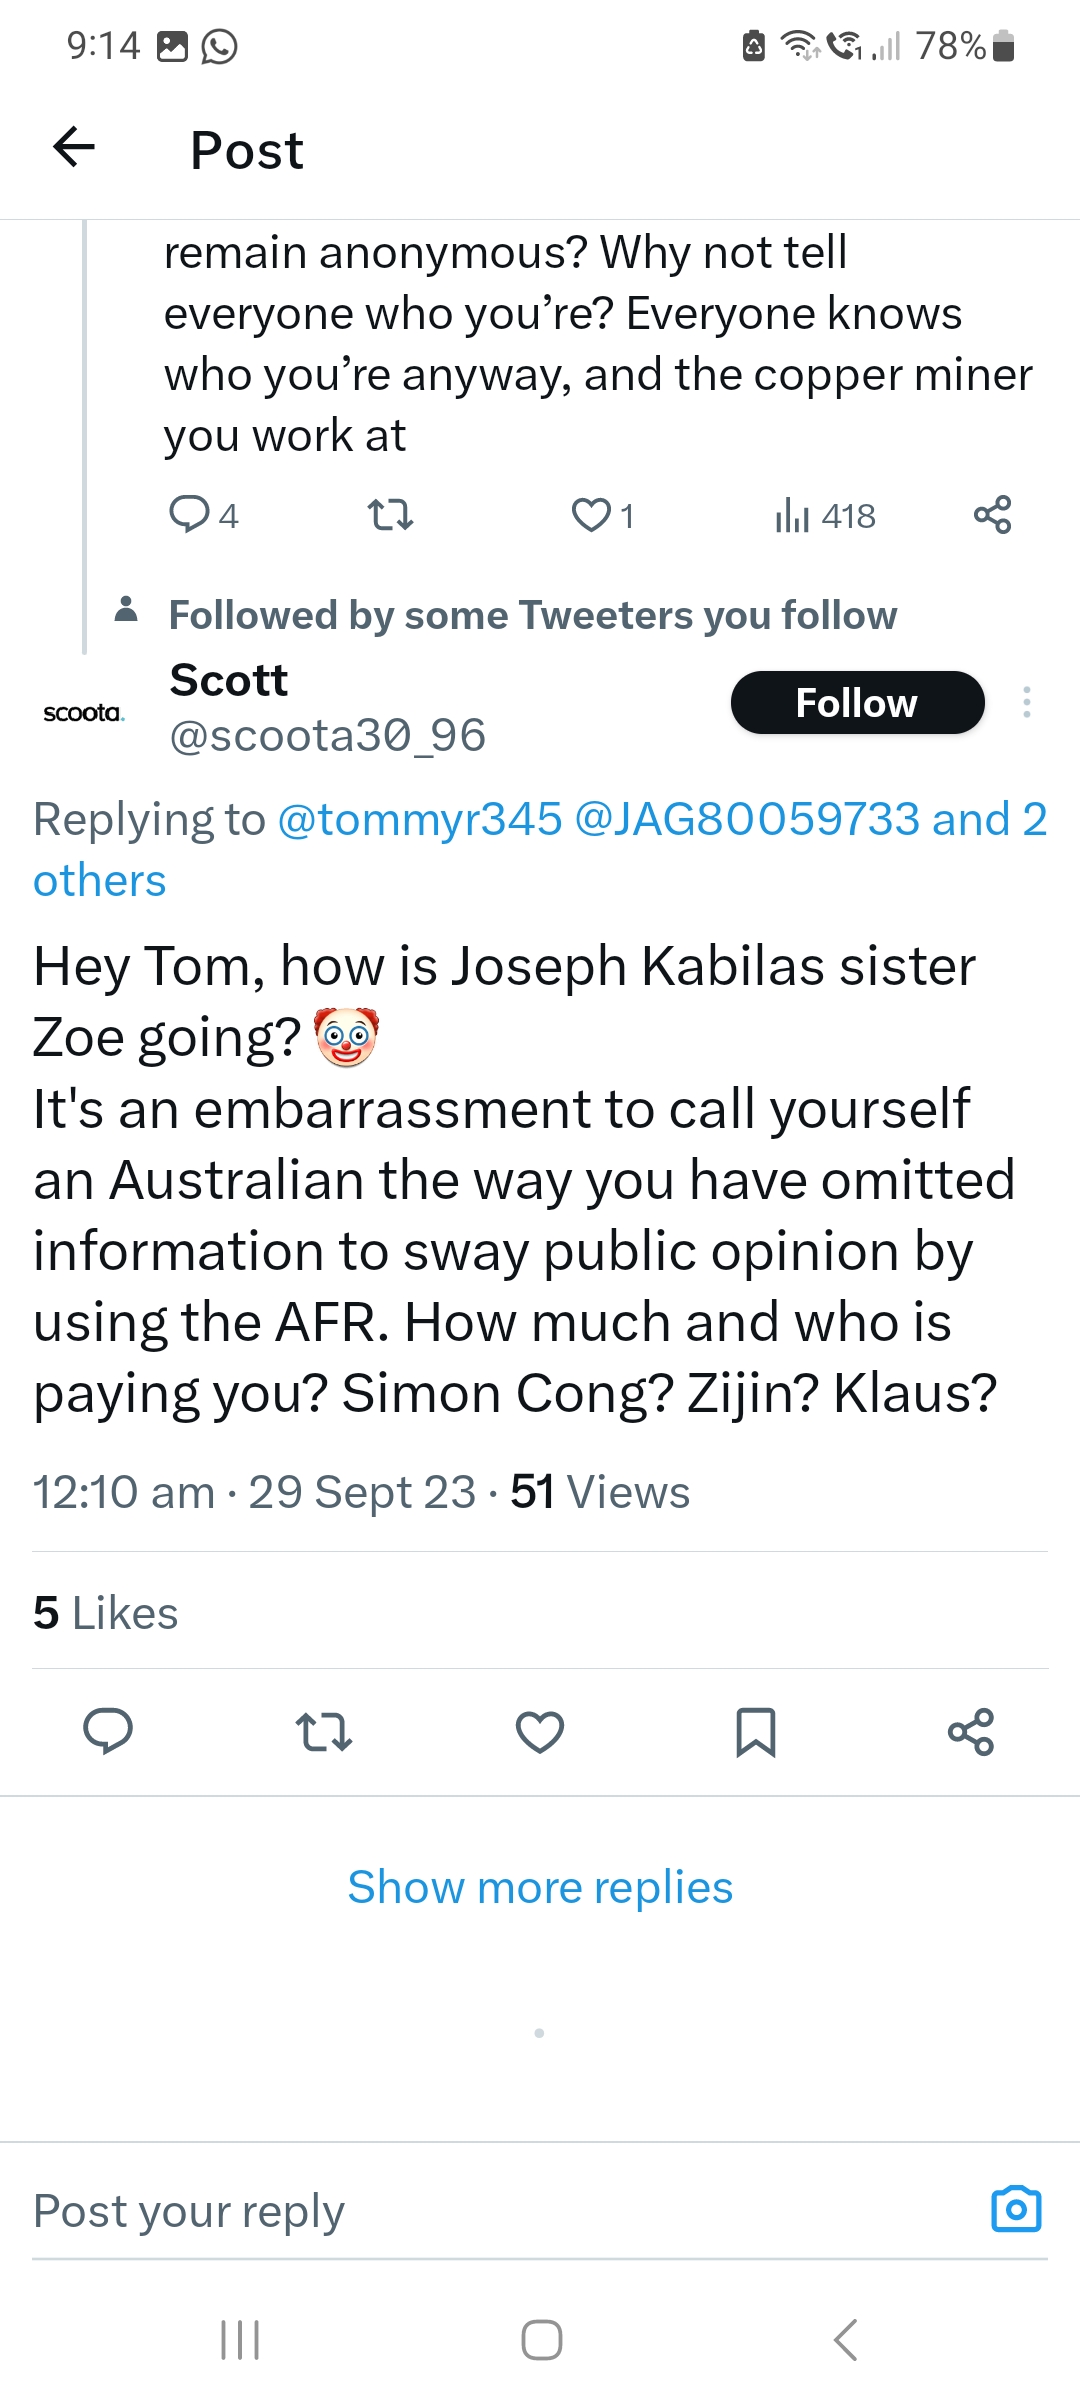
Task: Tap the back arrow in the Post header
Action: click(74, 148)
